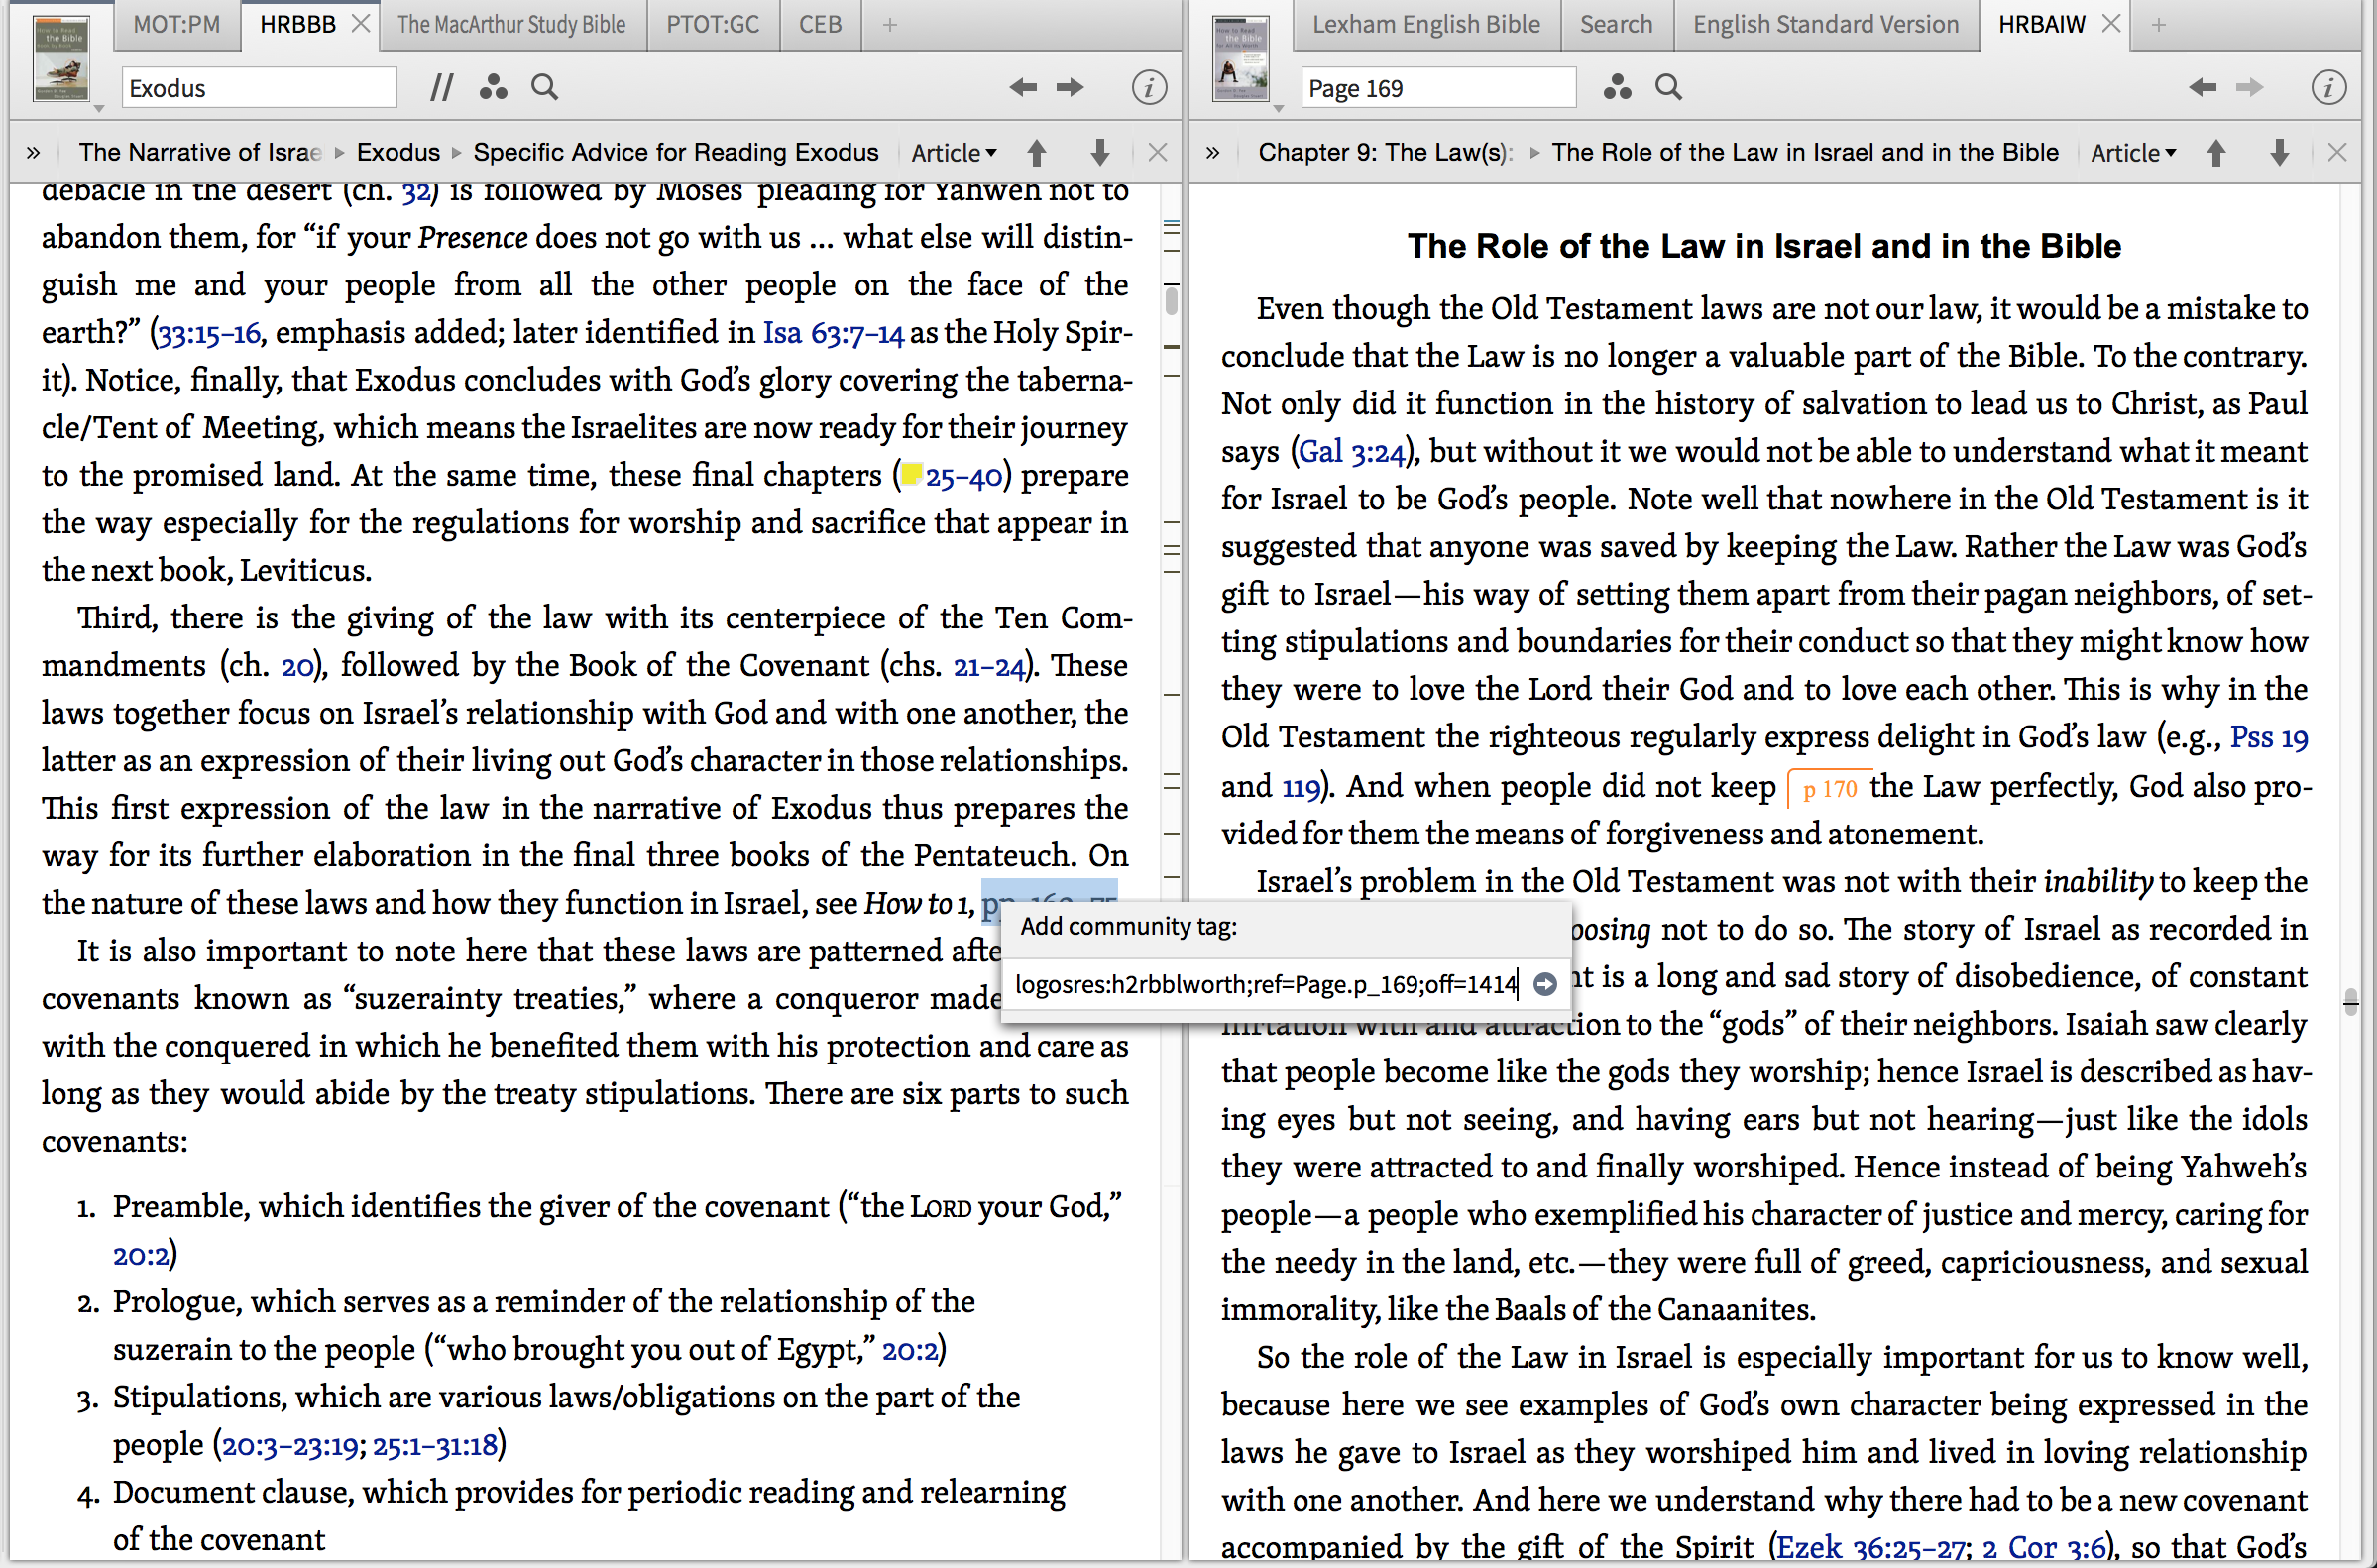Go to the previous article in right panel
This screenshot has height=1568, width=2377.
point(2216,153)
